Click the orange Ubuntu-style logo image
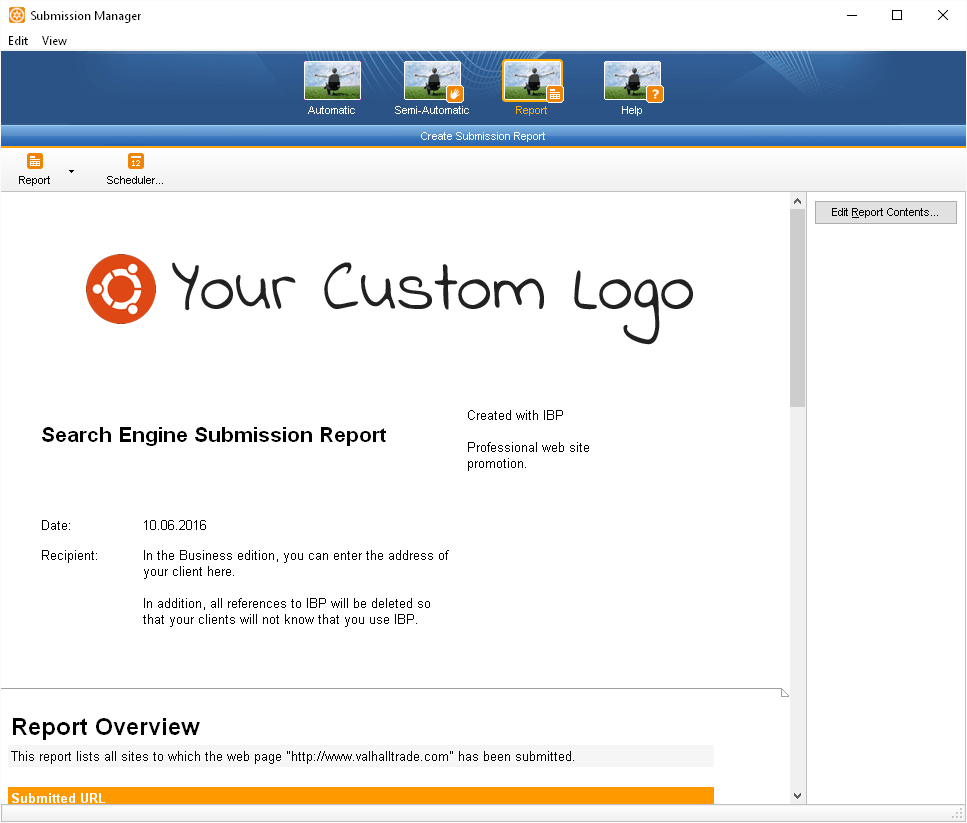This screenshot has width=967, height=823. [x=121, y=289]
